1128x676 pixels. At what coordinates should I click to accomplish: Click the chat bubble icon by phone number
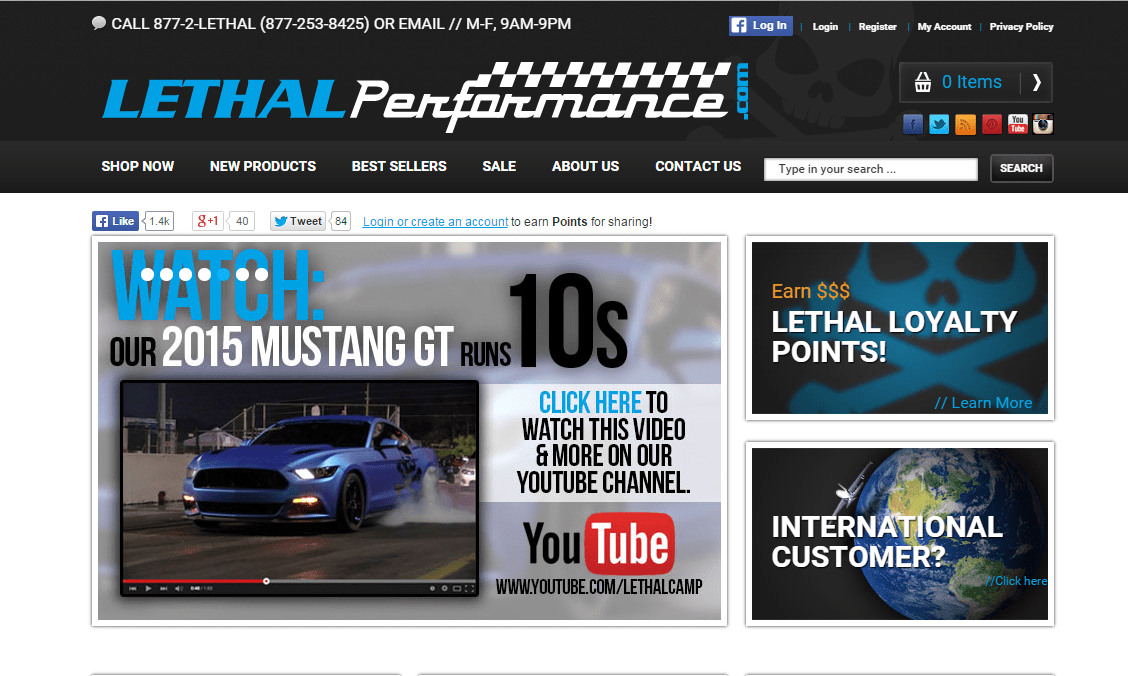pyautogui.click(x=99, y=23)
